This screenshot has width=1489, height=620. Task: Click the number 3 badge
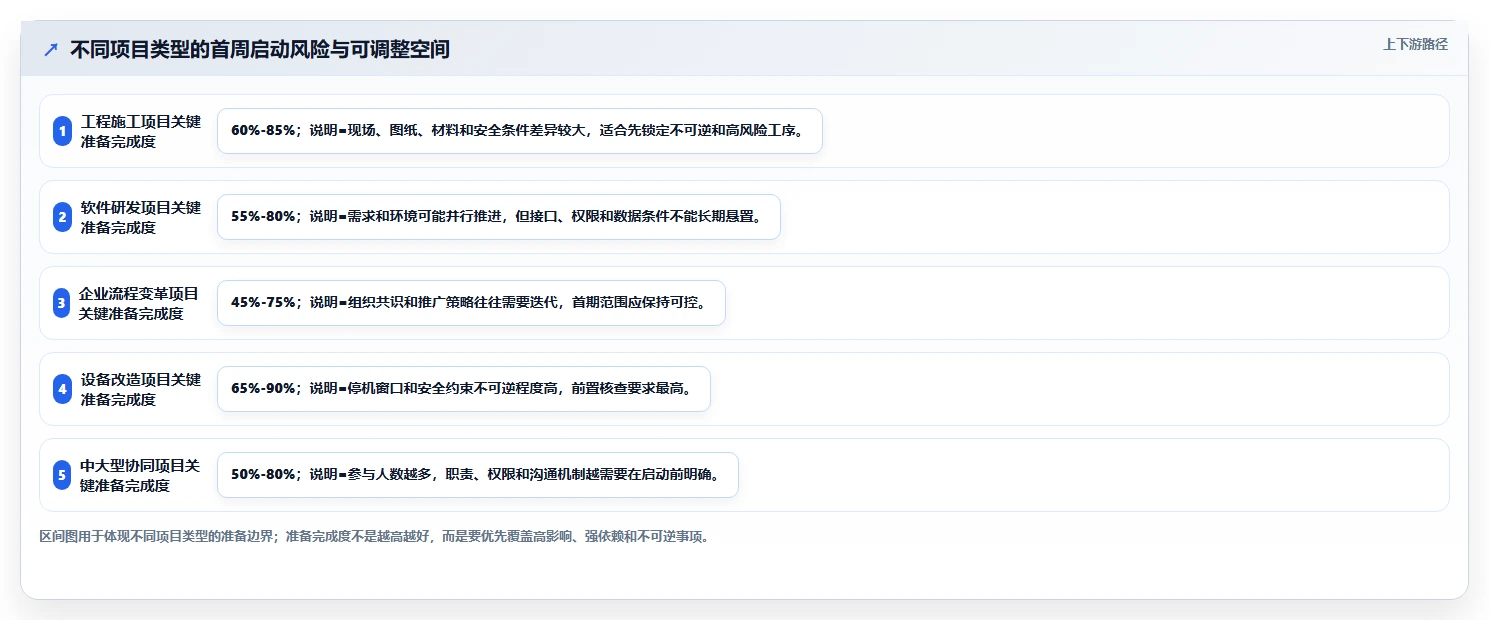(62, 303)
